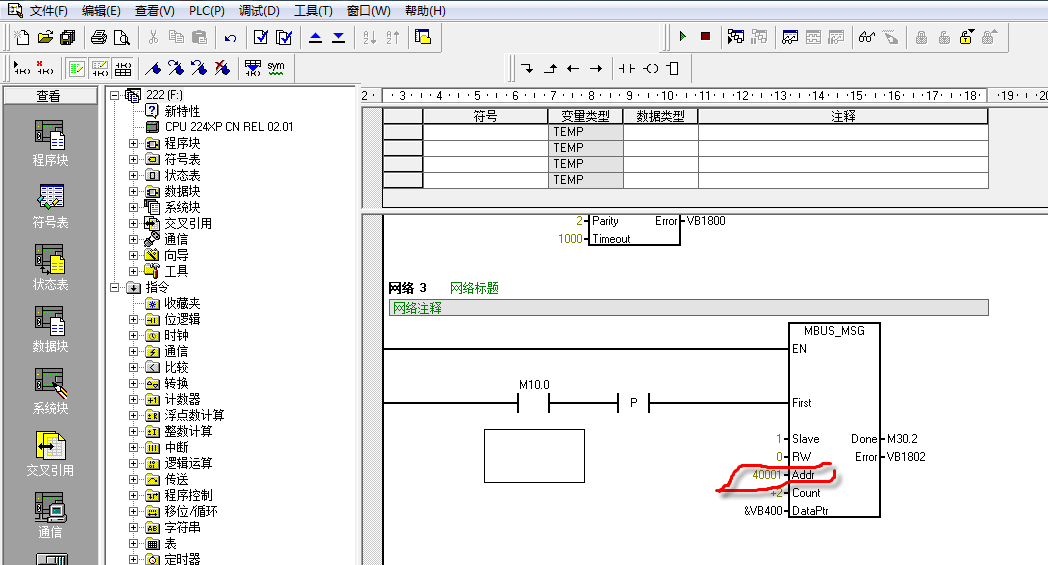Image resolution: width=1048 pixels, height=565 pixels.
Task: Toggle network comments display in toolbar
Action: [x=100, y=68]
